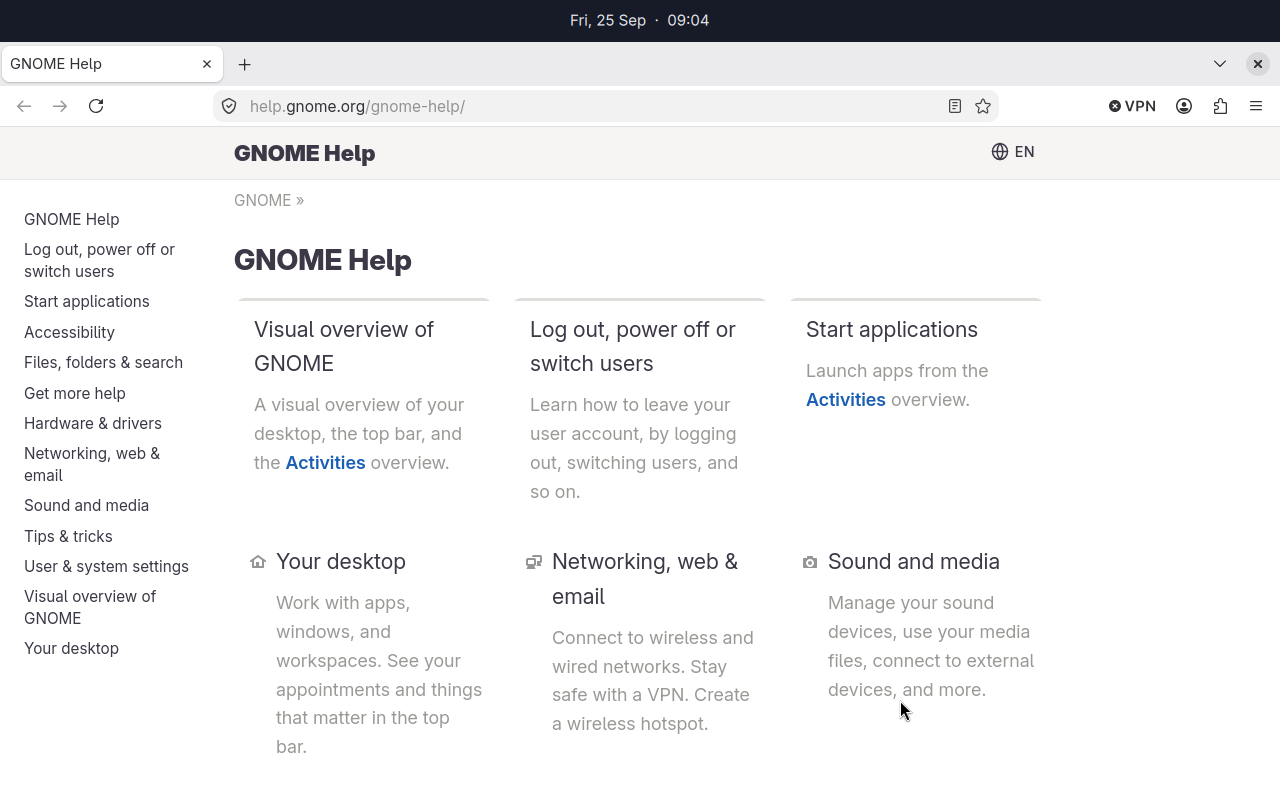This screenshot has height=800, width=1280.
Task: Open the Visual overview of GNOME card
Action: pyautogui.click(x=344, y=346)
